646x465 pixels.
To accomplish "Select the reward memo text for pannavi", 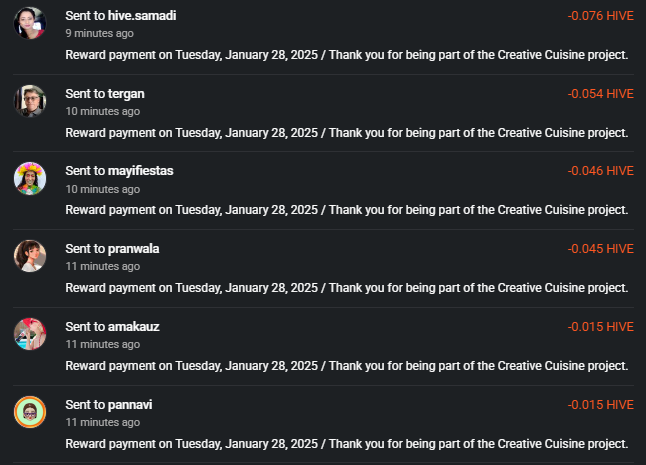I will (x=346, y=444).
